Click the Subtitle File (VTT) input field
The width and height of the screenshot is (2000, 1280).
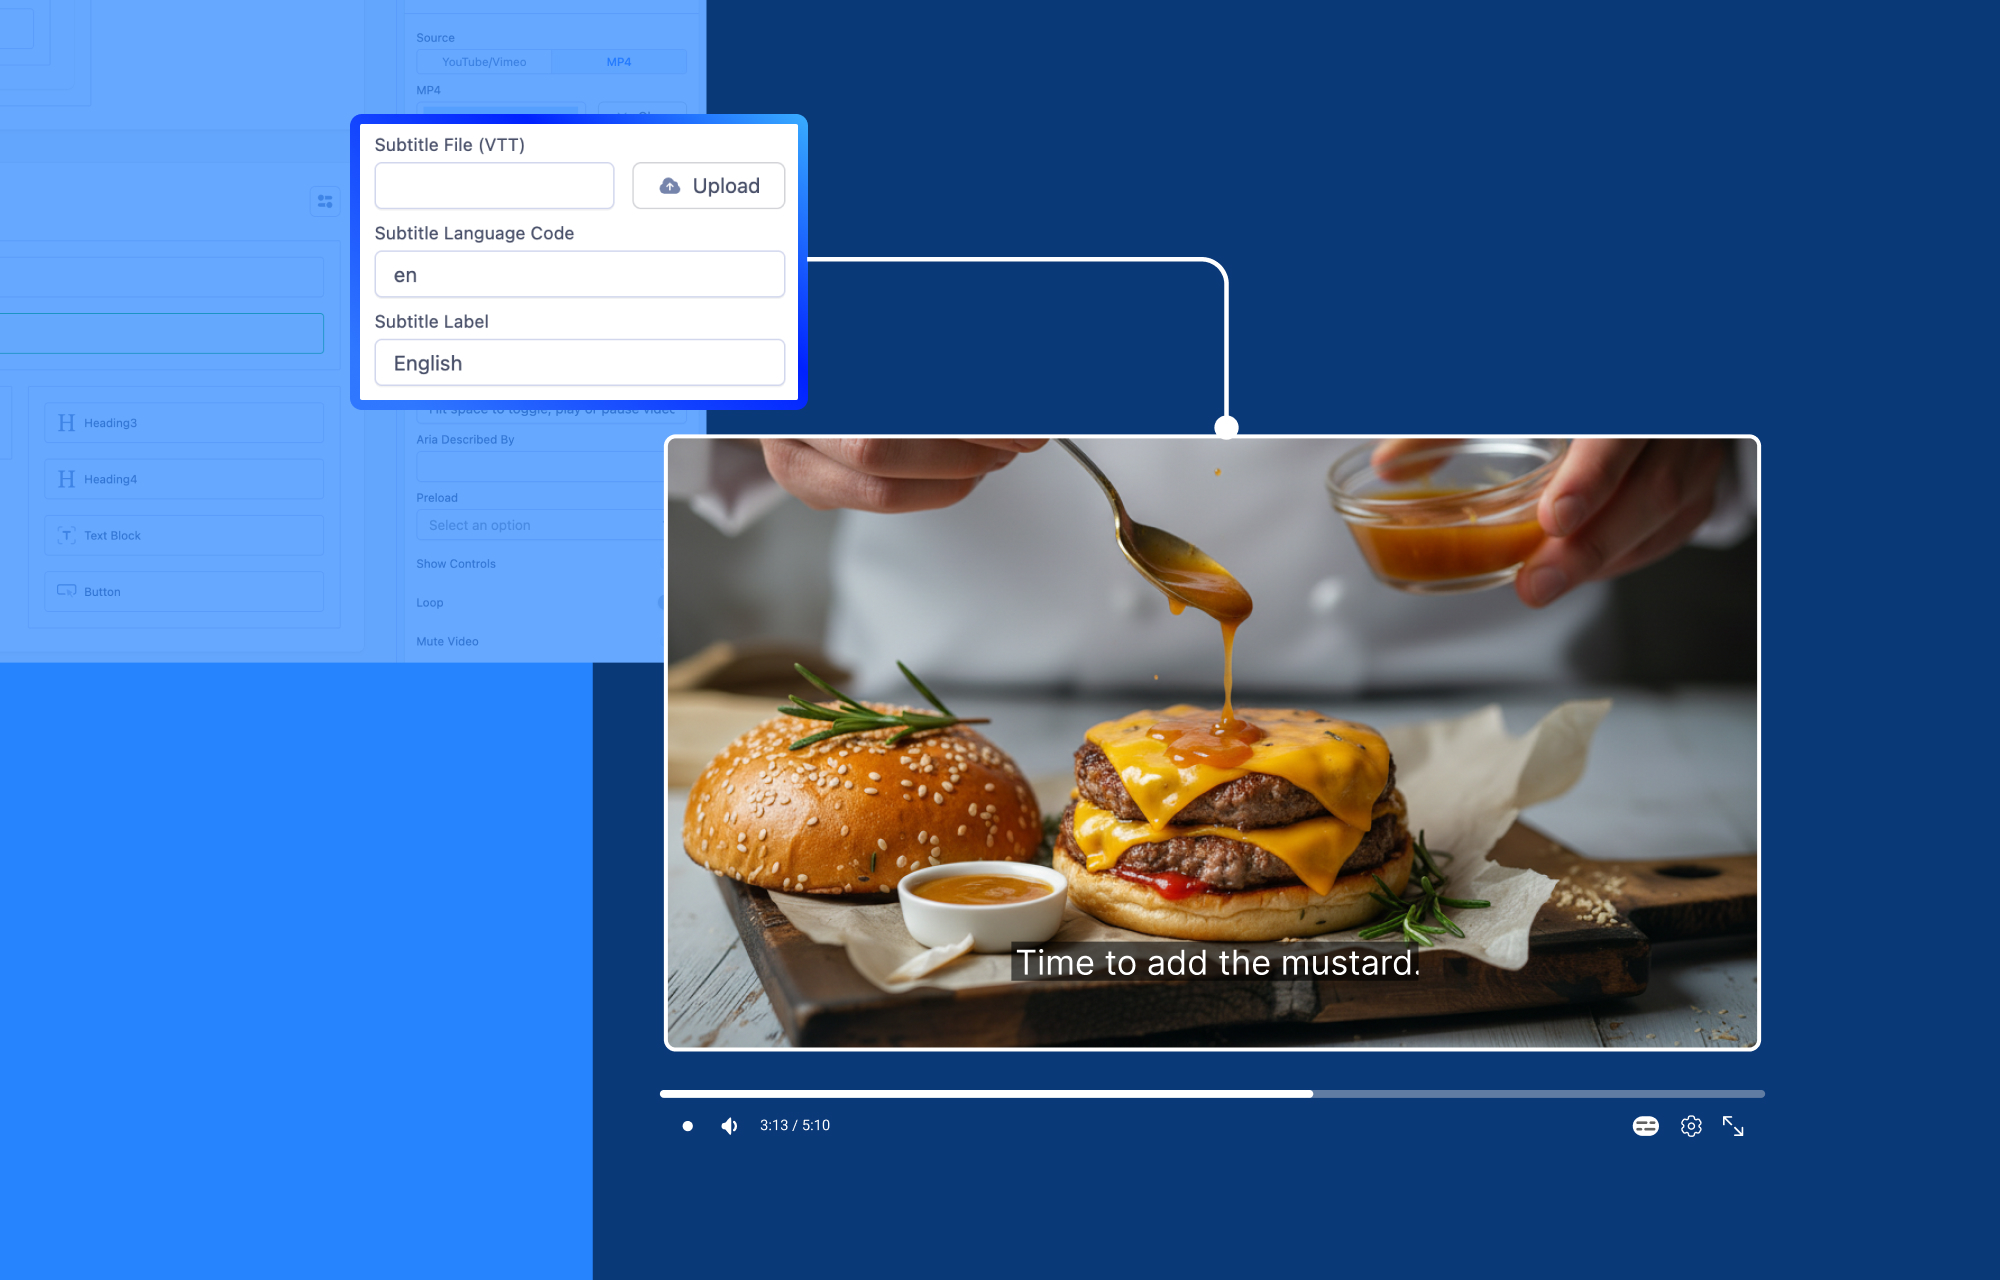pos(494,186)
